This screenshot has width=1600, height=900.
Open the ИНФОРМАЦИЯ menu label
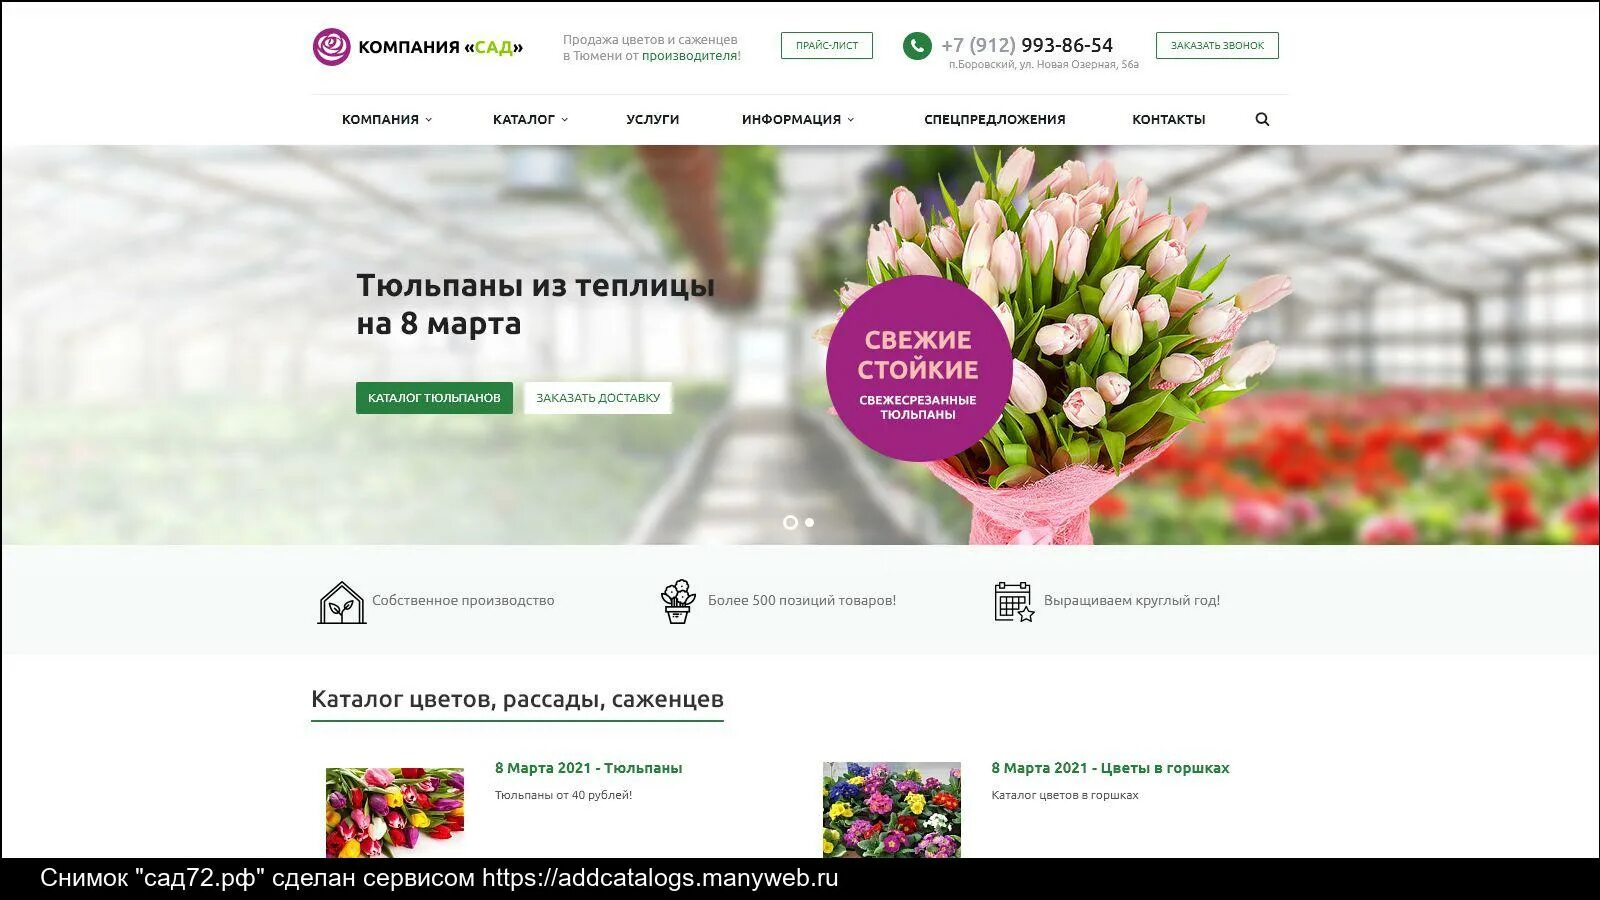[x=791, y=119]
